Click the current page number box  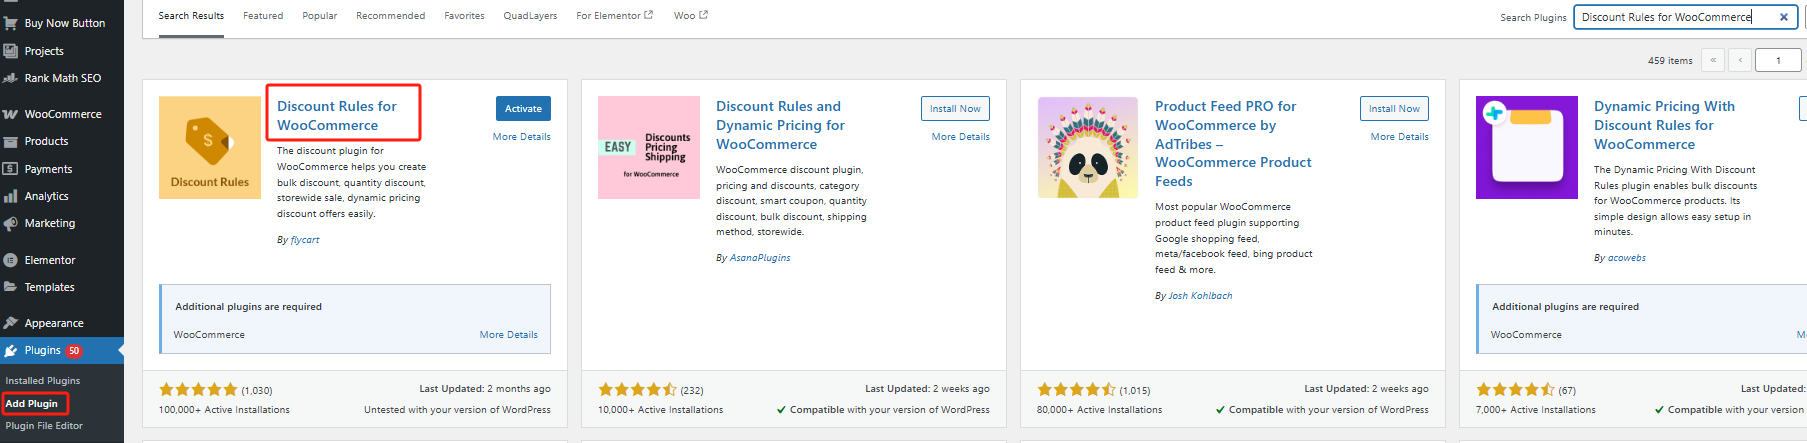click(1778, 60)
